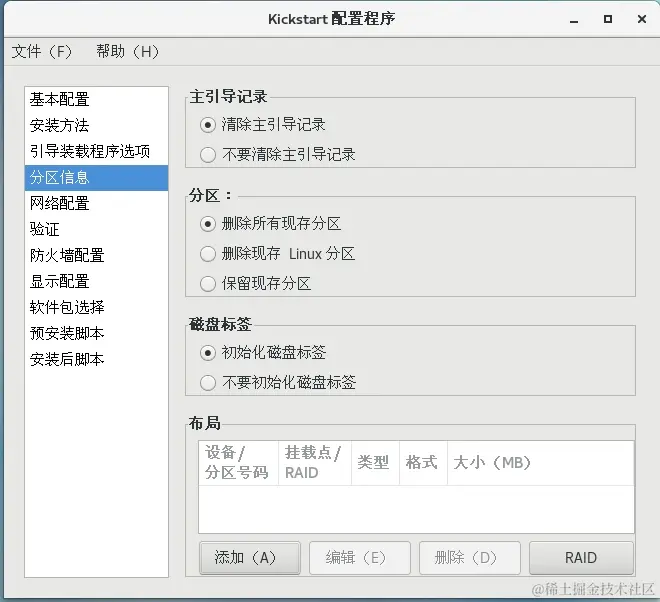Screen dimensions: 660x602
Task: Click the 编辑 (E) button
Action: pyautogui.click(x=360, y=558)
